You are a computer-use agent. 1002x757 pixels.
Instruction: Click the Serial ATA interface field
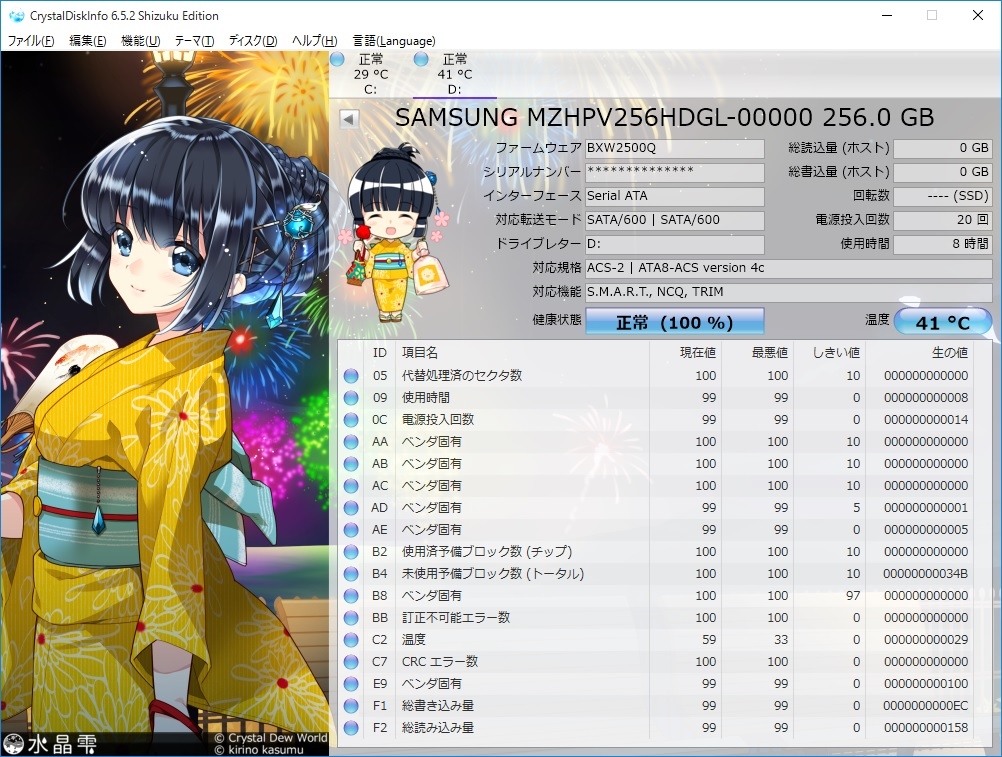(x=675, y=196)
